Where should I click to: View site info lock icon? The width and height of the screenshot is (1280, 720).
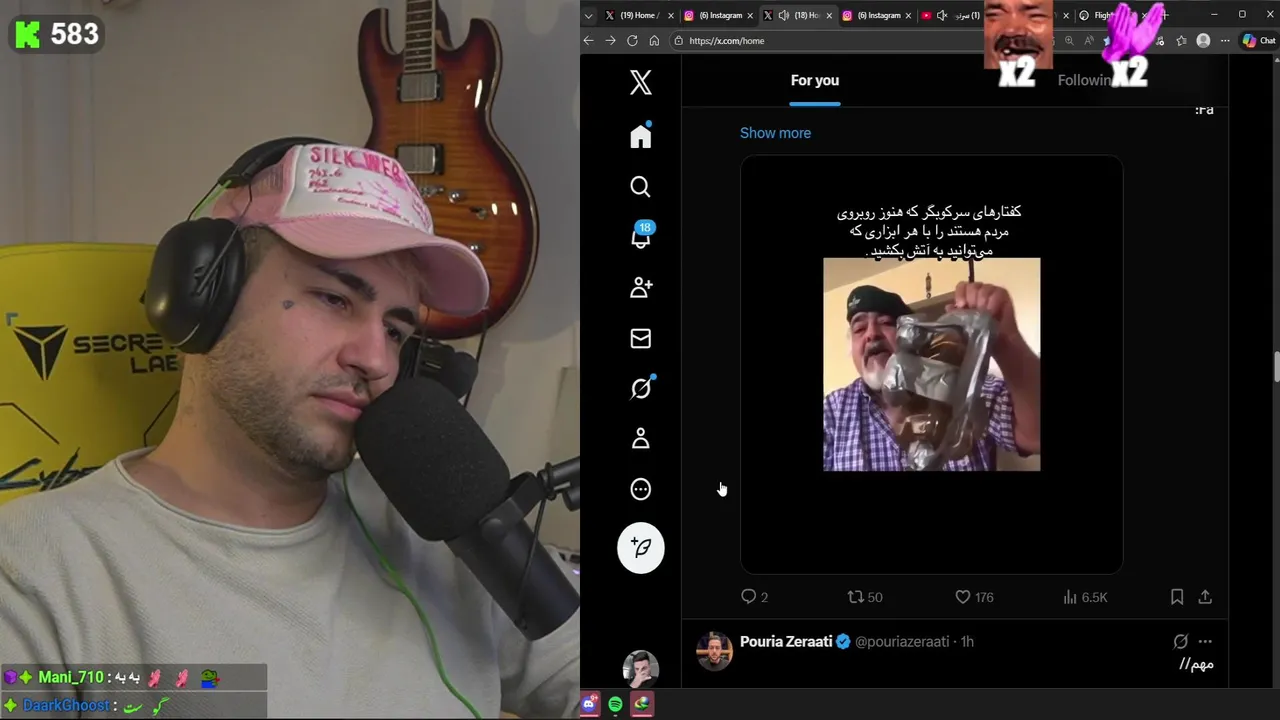pyautogui.click(x=679, y=41)
